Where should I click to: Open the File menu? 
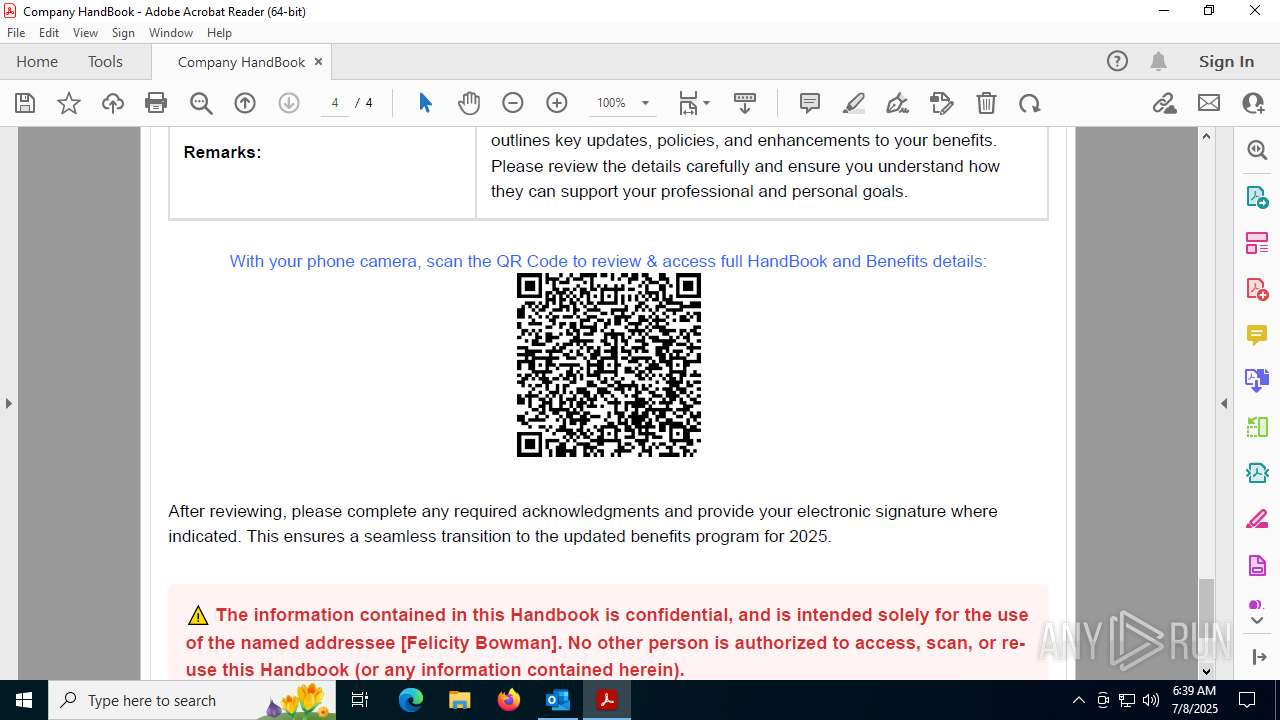point(16,33)
